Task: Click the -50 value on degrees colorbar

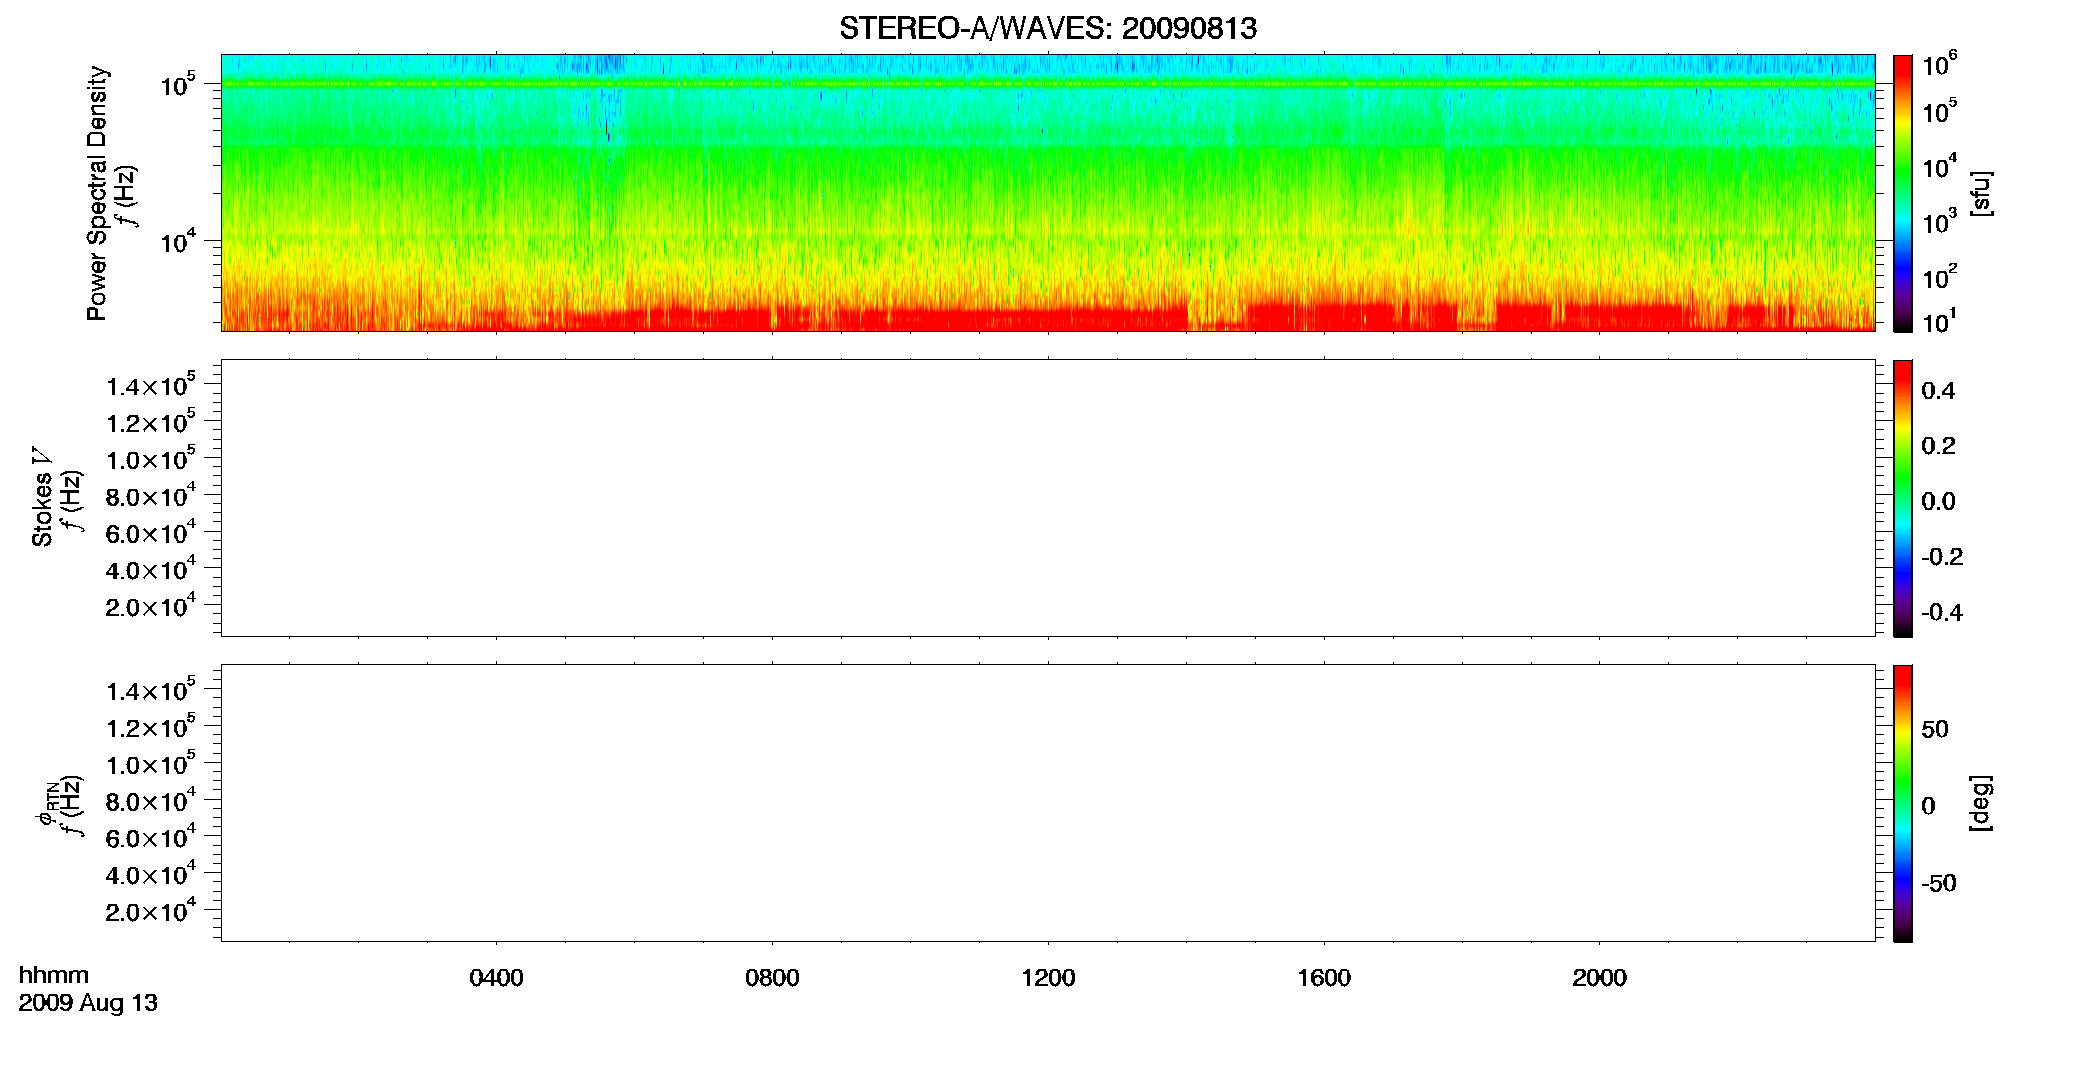Action: tap(1939, 884)
